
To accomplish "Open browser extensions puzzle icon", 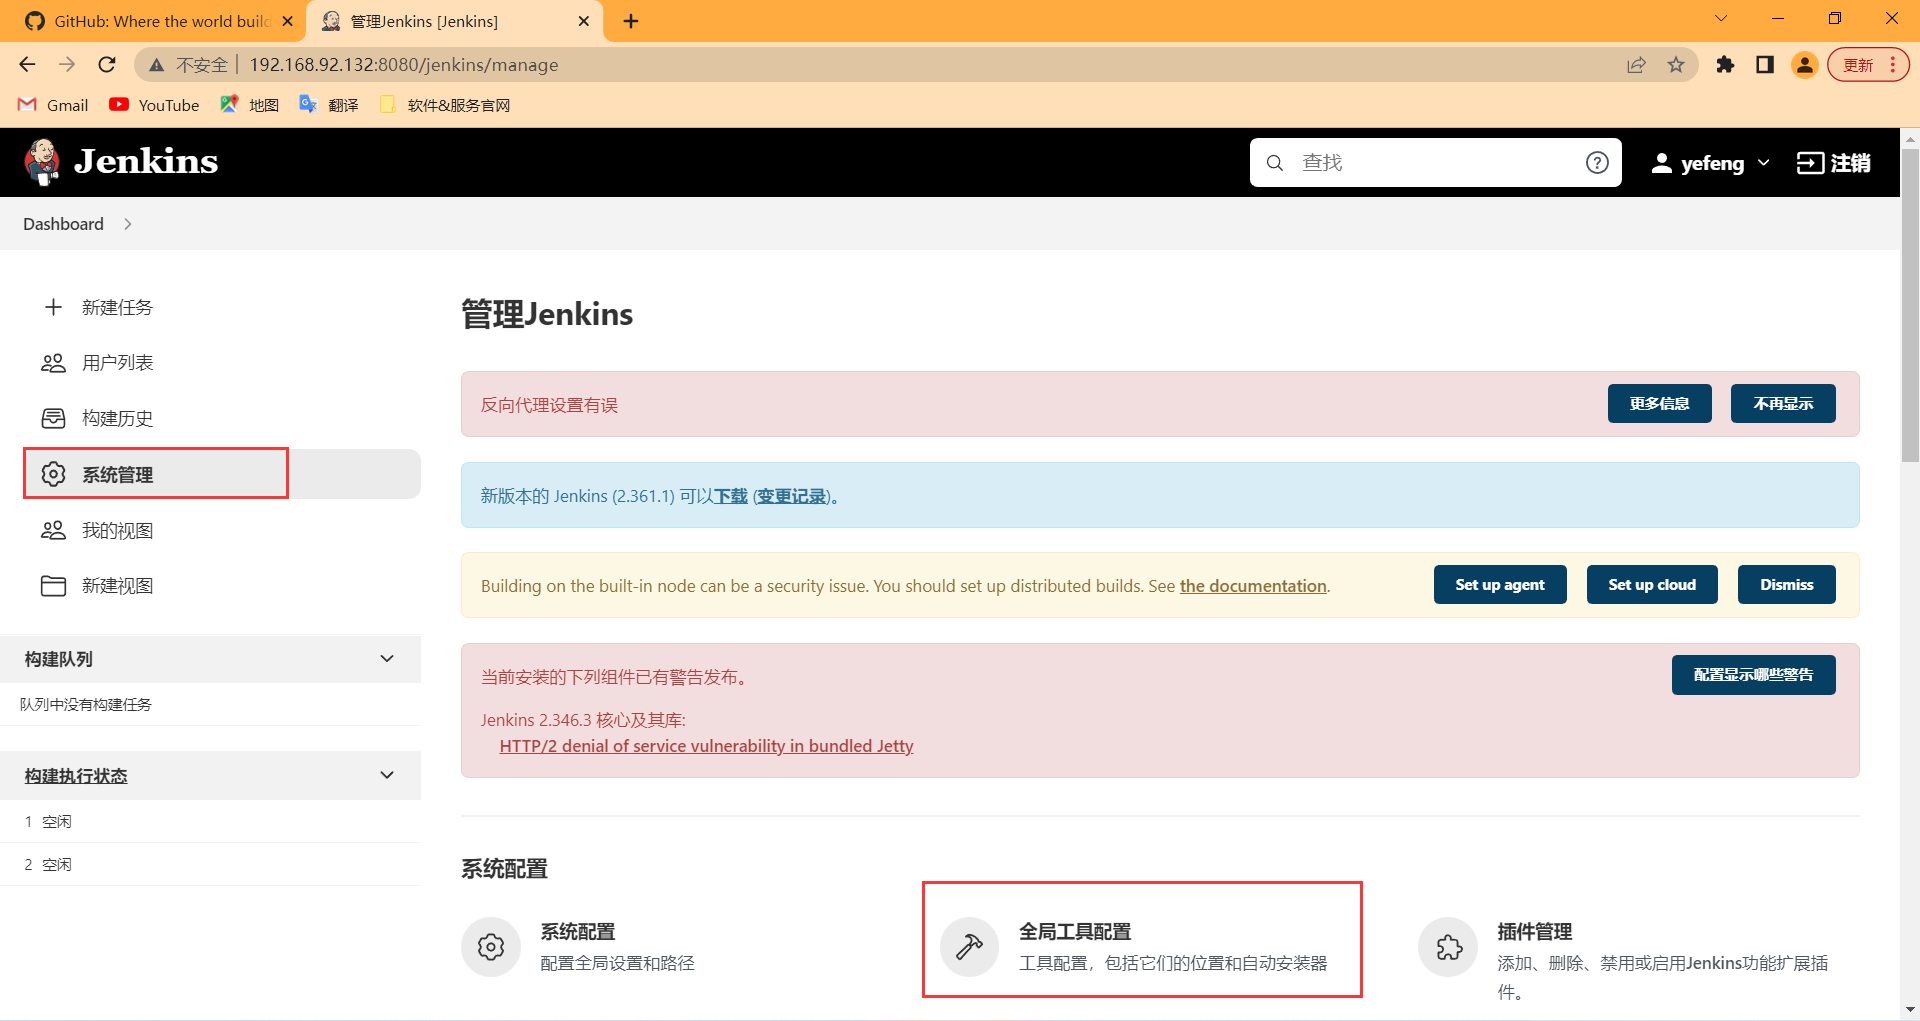I will tap(1725, 65).
